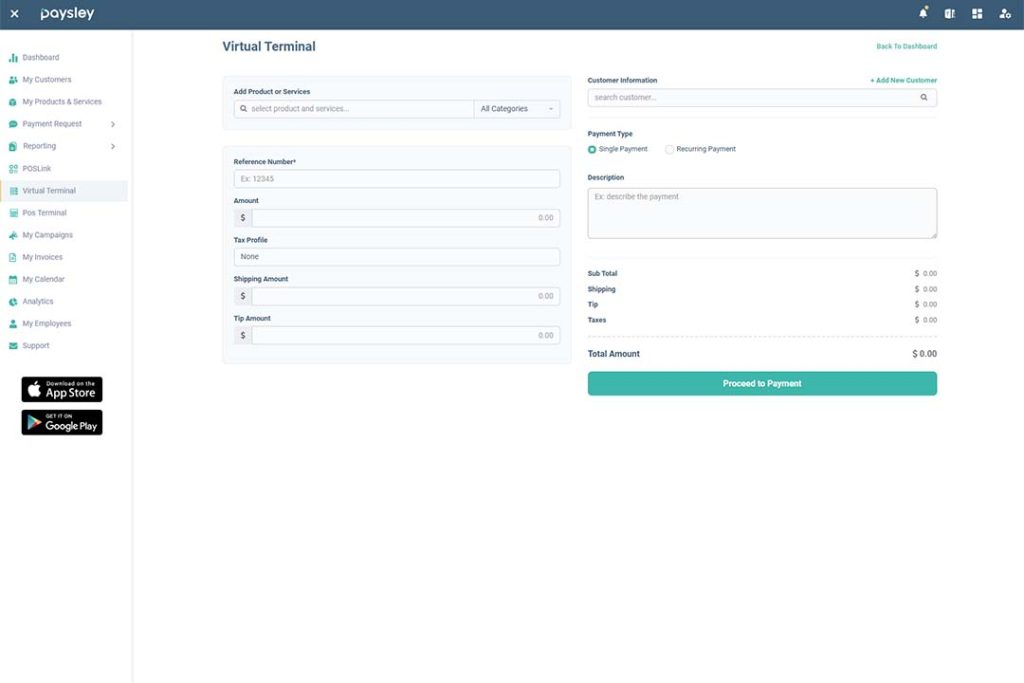Go to My Invoices in sidebar
The width and height of the screenshot is (1024, 683).
coord(42,257)
